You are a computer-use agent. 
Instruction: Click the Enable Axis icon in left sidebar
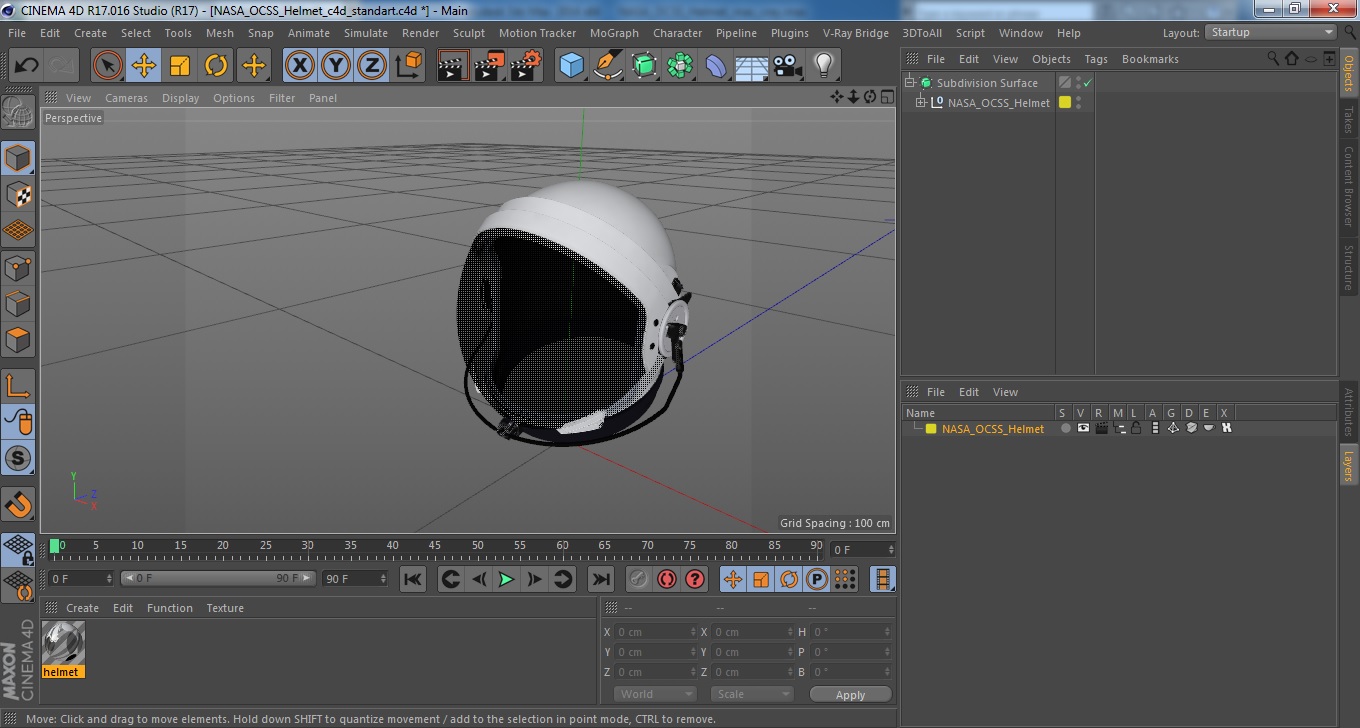(18, 386)
